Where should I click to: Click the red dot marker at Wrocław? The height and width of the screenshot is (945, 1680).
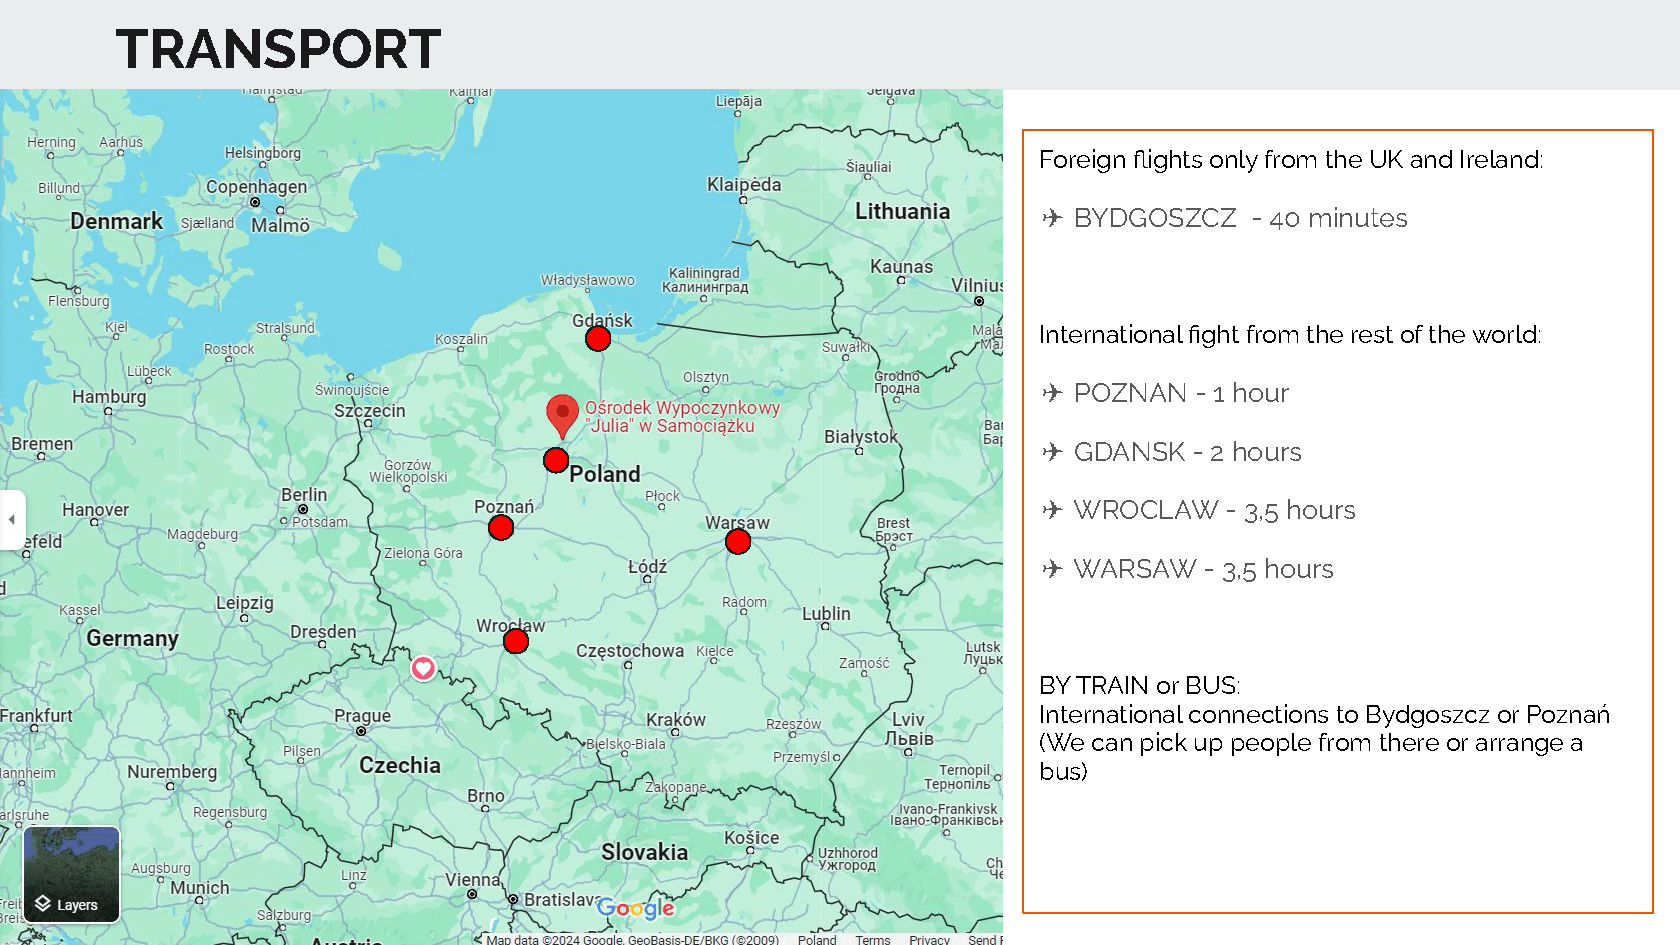(x=516, y=641)
